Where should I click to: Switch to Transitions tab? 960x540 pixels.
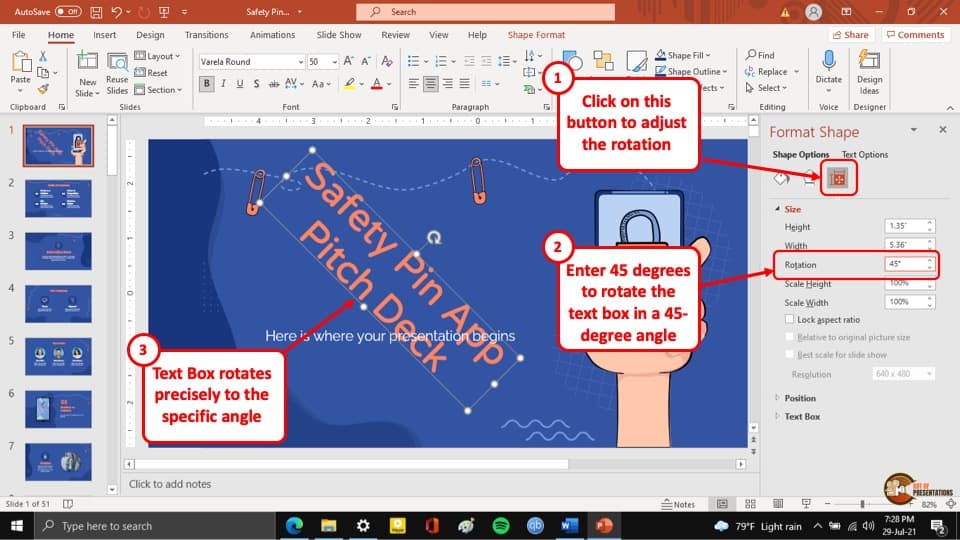pyautogui.click(x=206, y=35)
